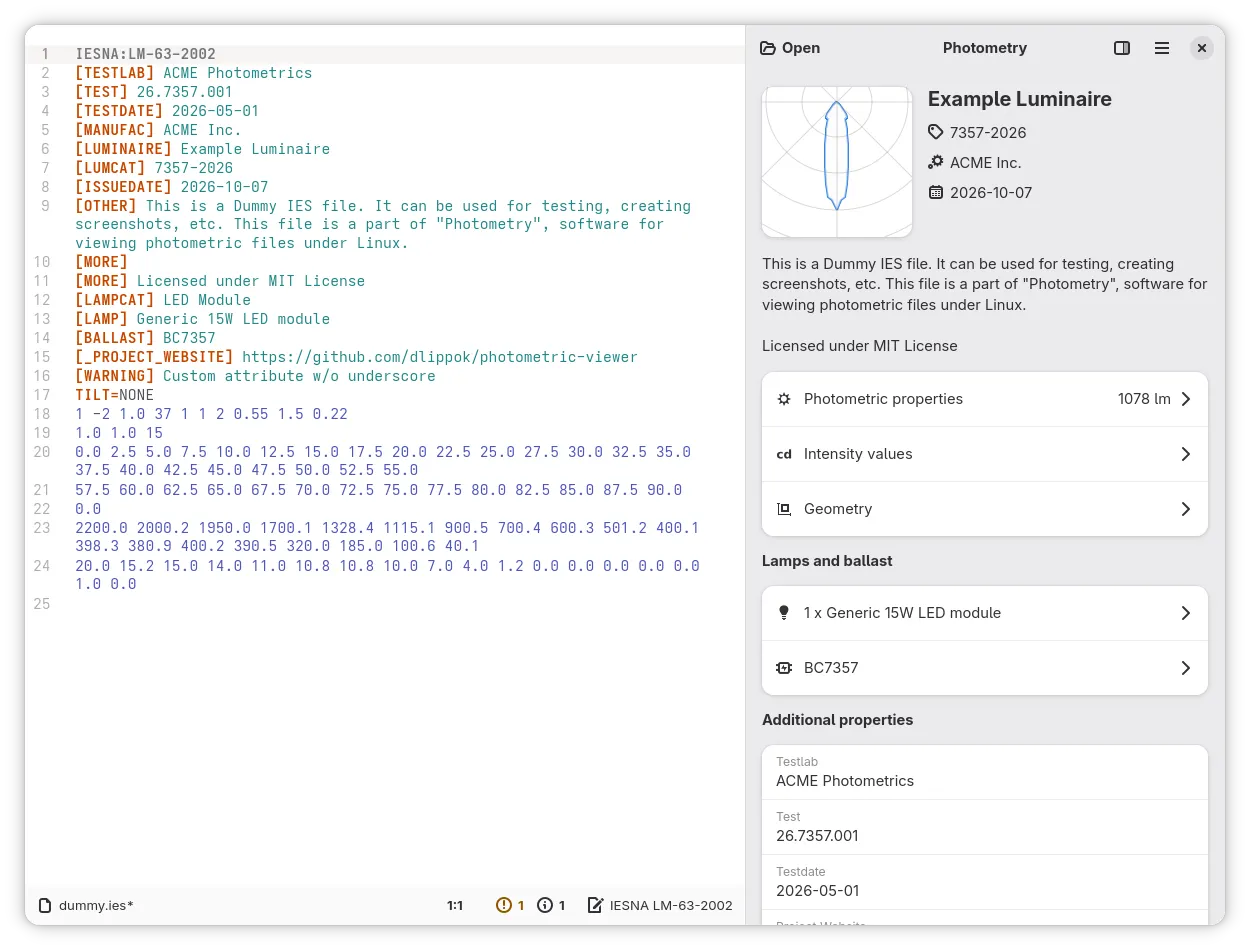The height and width of the screenshot is (950, 1250).
Task: Expand the Geometry chevron
Action: pyautogui.click(x=1186, y=509)
